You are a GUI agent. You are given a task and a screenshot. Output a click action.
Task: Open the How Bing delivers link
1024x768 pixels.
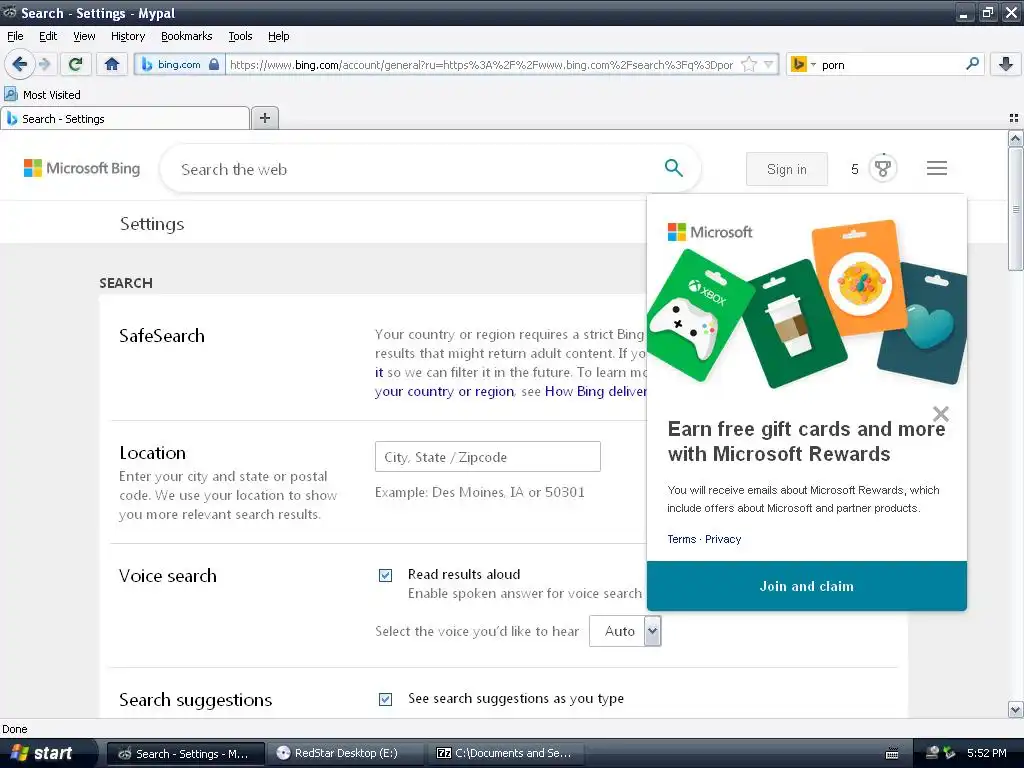[596, 391]
